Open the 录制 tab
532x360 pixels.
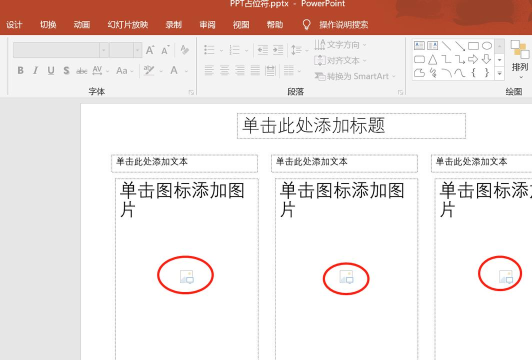coord(174,25)
